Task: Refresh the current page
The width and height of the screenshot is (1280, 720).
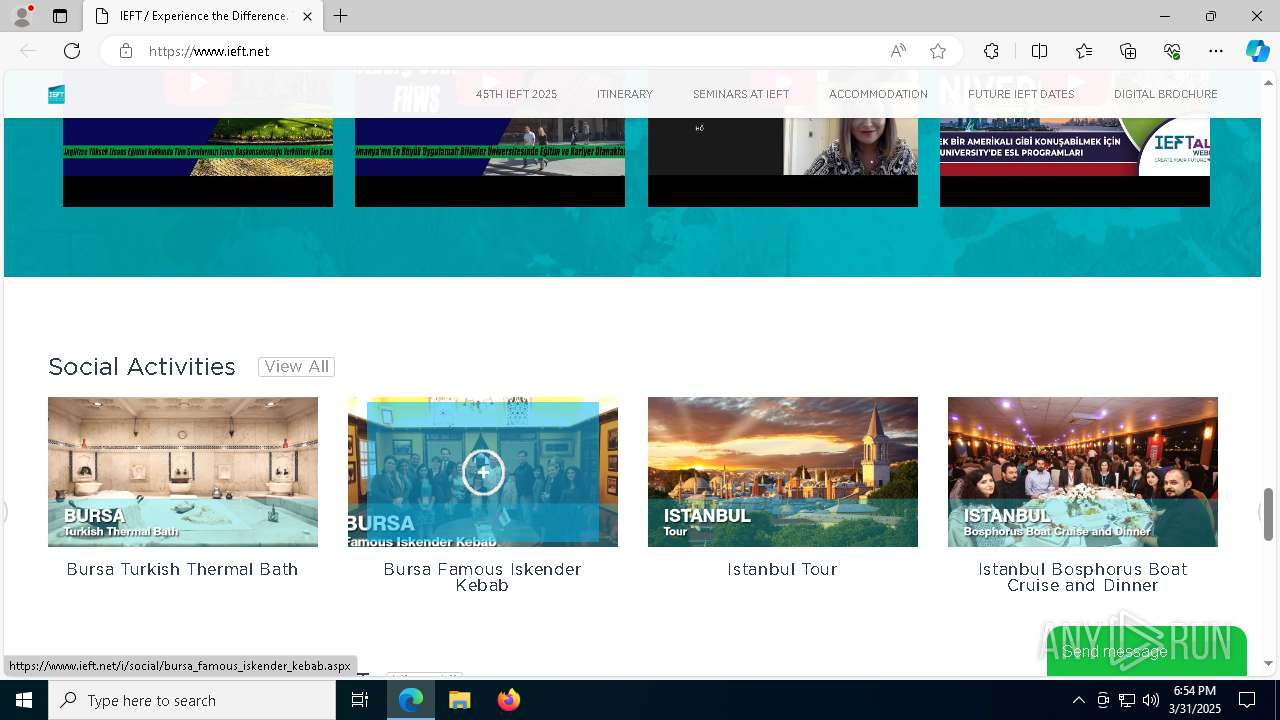Action: coord(72,51)
